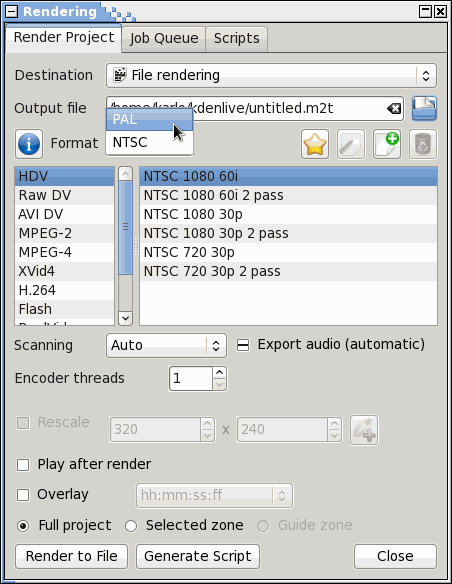Click the window menu icon in title bar
The height and width of the screenshot is (584, 452).
(x=11, y=11)
